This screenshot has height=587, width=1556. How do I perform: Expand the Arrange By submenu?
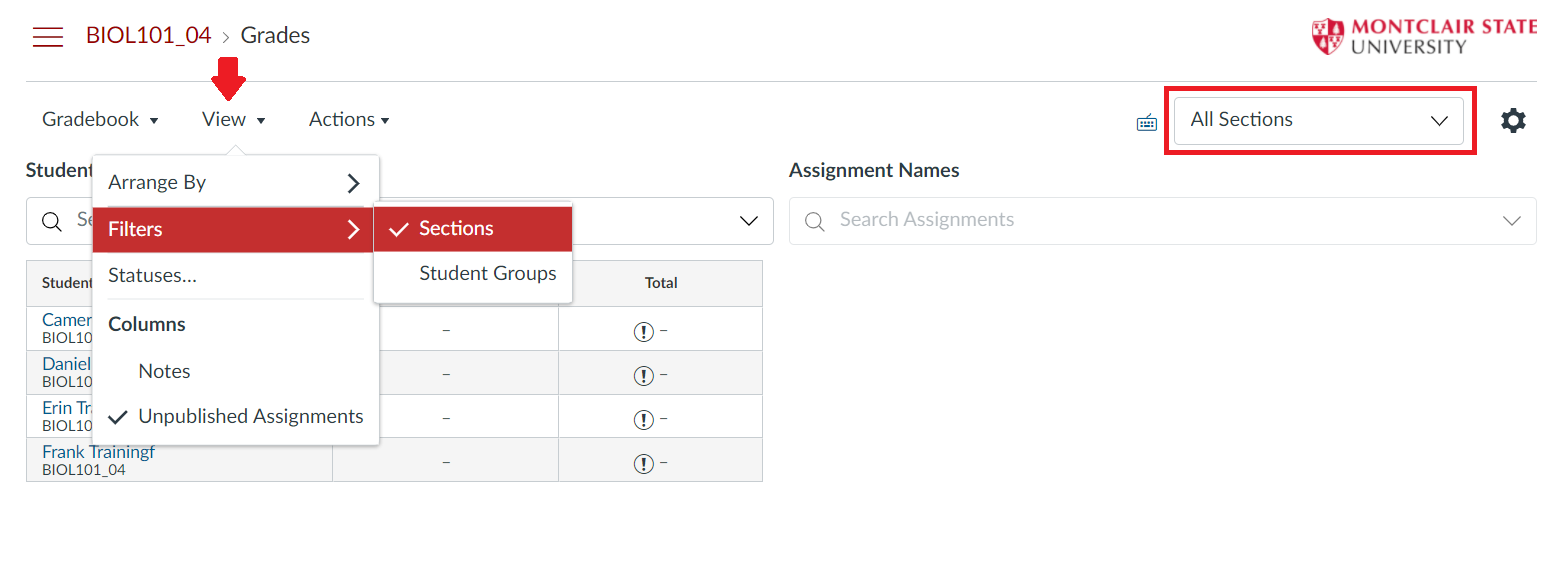click(x=157, y=182)
